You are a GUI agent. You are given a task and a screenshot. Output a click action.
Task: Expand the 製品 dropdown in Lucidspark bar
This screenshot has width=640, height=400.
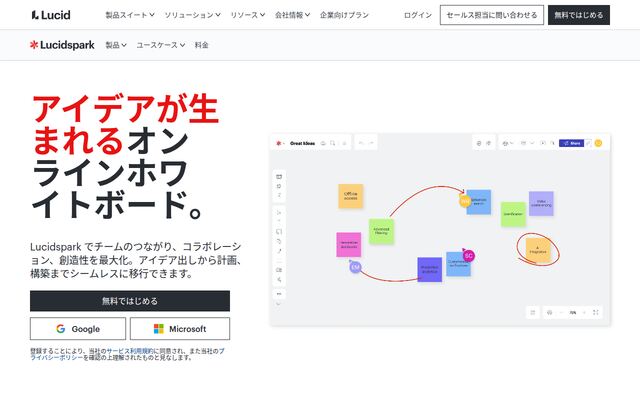point(116,45)
